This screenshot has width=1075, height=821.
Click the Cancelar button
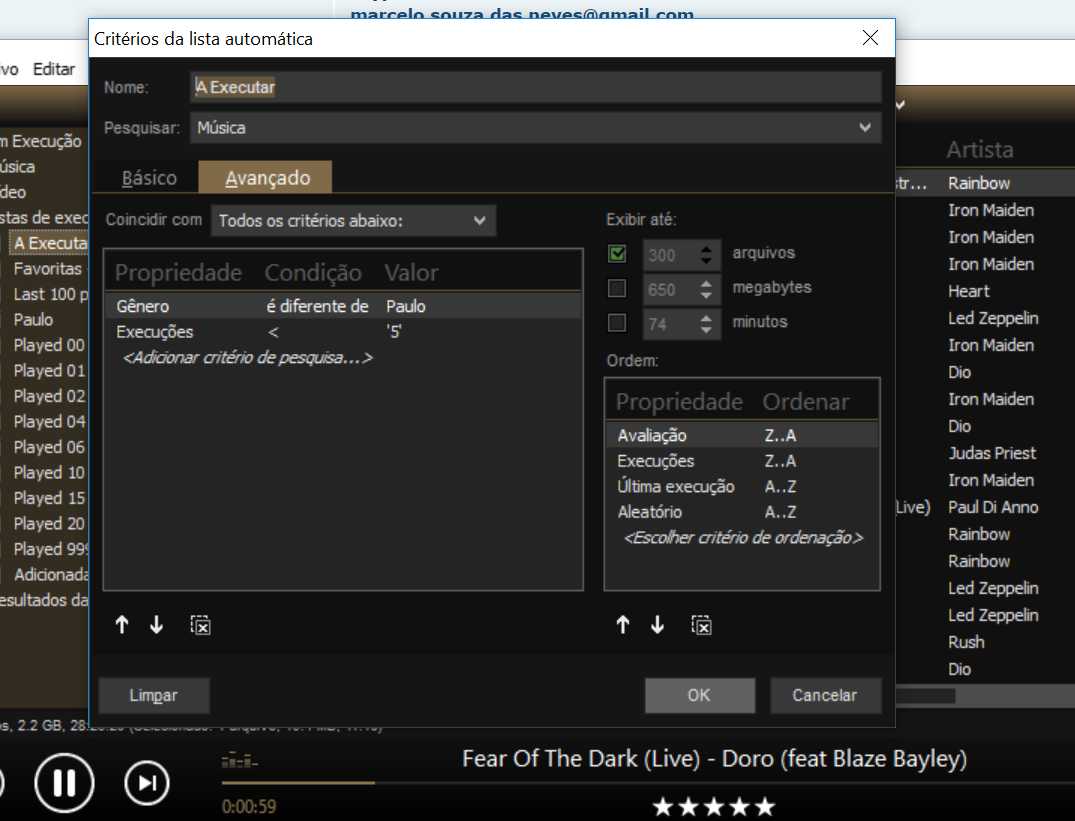tap(825, 696)
